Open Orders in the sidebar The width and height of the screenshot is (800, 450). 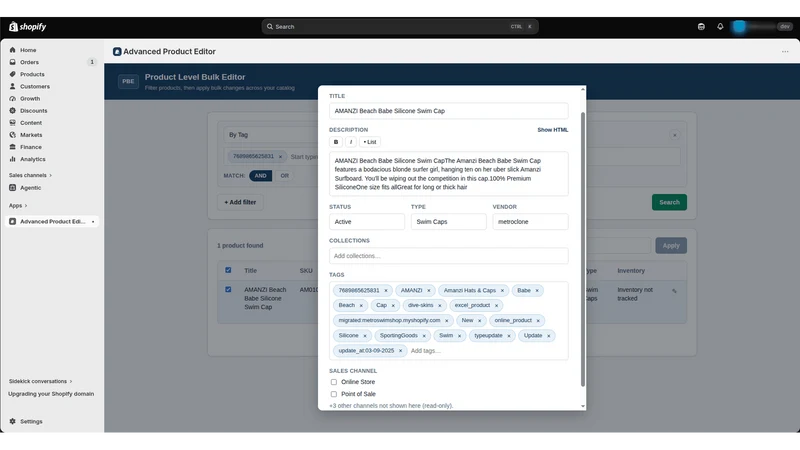pyautogui.click(x=29, y=62)
